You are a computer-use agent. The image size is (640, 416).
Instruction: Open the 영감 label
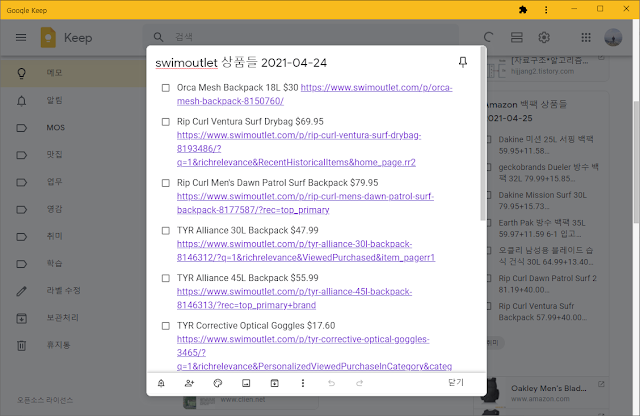click(73, 209)
